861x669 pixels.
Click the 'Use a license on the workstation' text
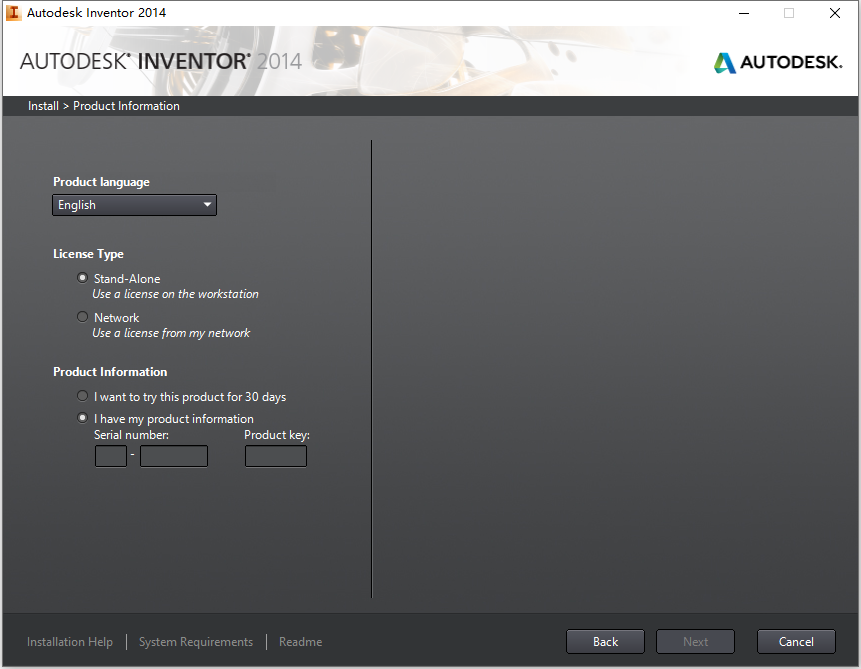(x=175, y=294)
